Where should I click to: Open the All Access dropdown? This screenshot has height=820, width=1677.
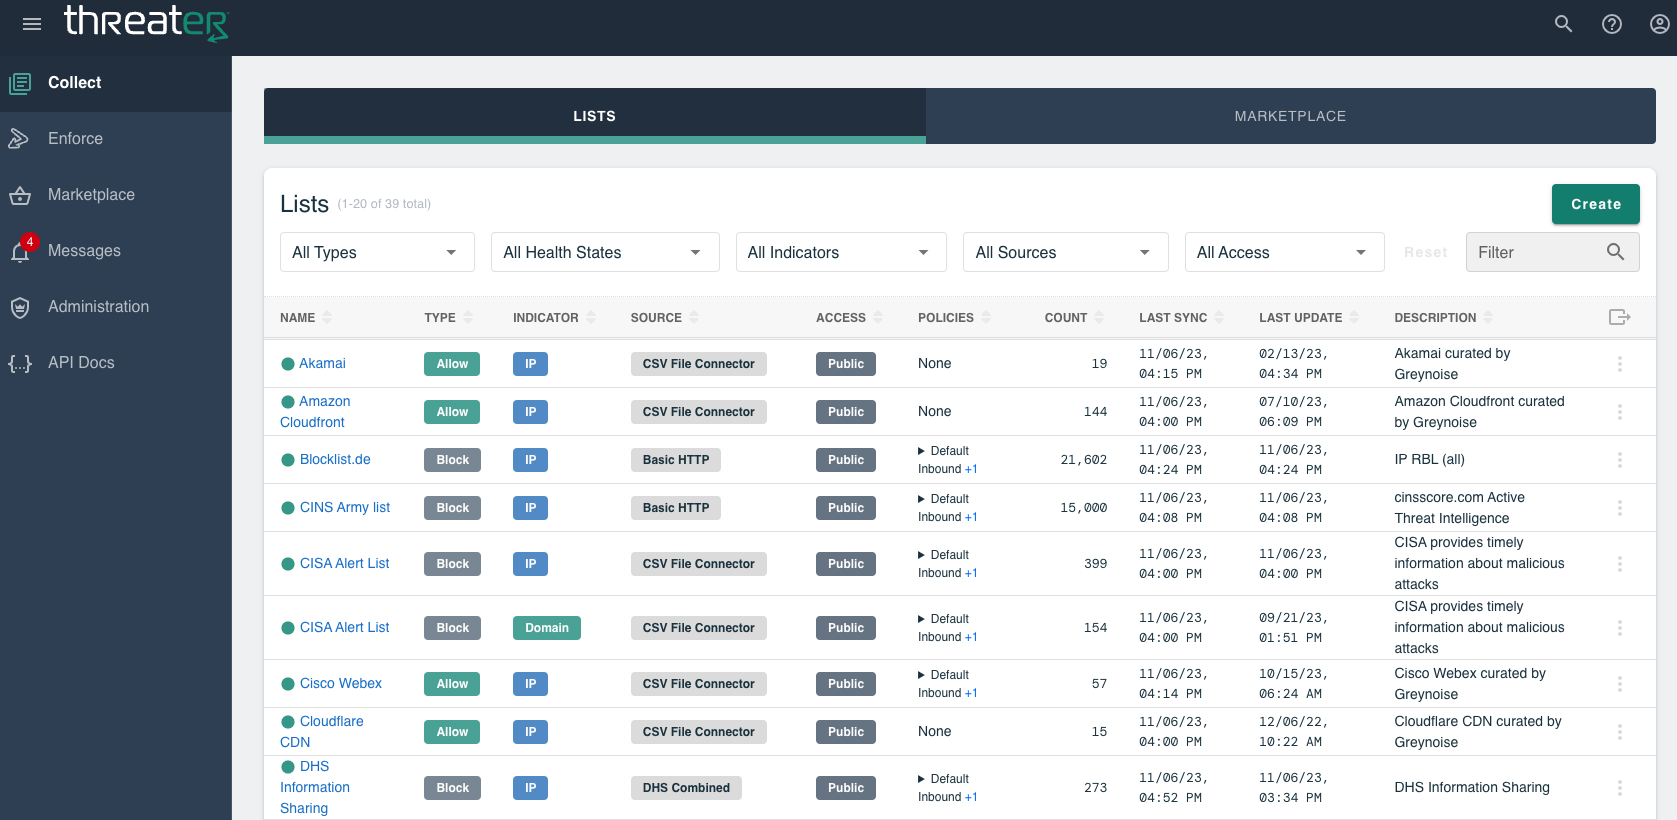click(1284, 252)
